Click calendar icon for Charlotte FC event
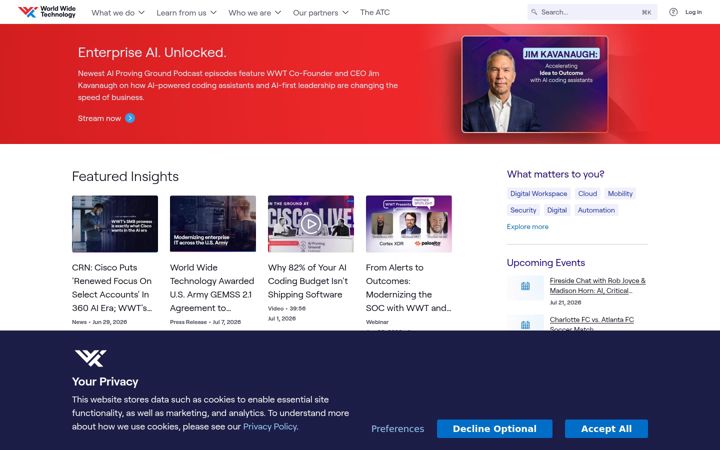The width and height of the screenshot is (720, 450). pos(525,323)
